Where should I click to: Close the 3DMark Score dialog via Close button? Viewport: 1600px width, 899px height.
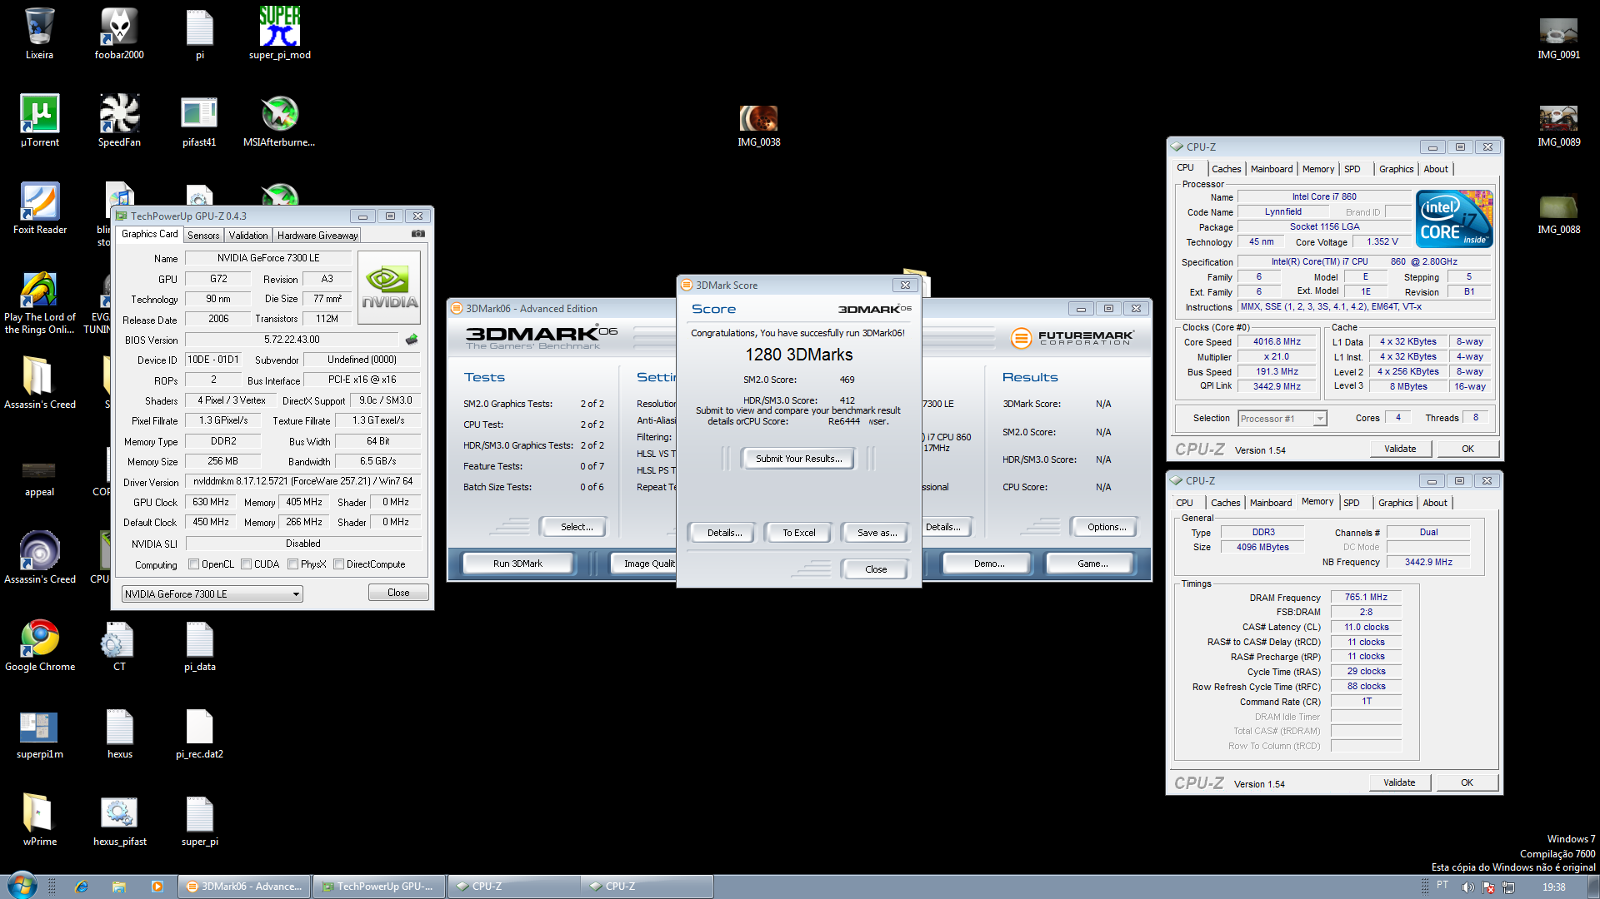pyautogui.click(x=876, y=569)
